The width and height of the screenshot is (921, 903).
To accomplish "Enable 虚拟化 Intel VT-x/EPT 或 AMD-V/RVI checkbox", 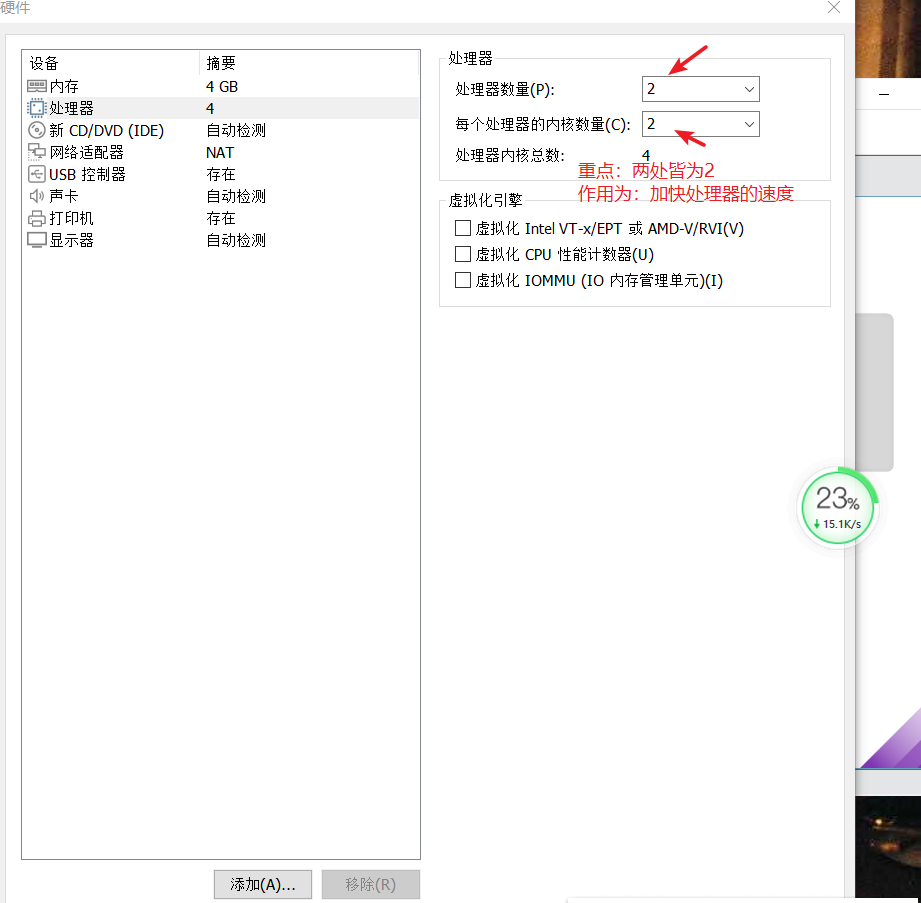I will click(x=463, y=228).
